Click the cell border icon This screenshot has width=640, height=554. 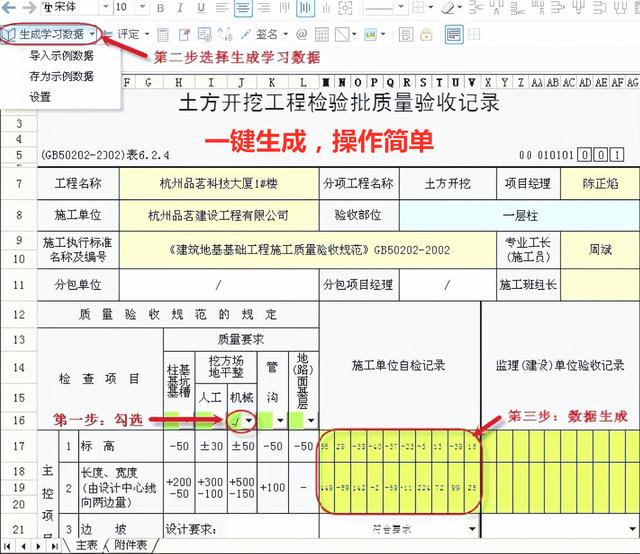(418, 7)
